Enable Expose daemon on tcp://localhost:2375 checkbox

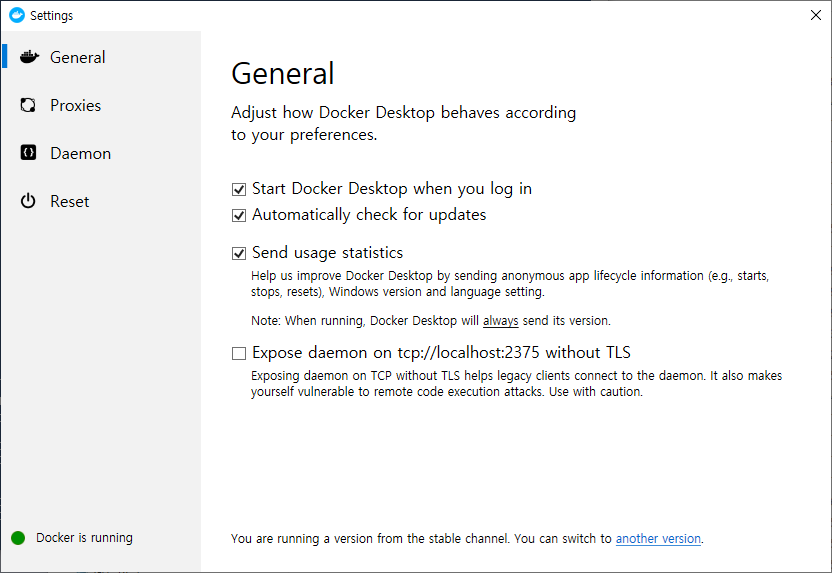pyautogui.click(x=239, y=353)
